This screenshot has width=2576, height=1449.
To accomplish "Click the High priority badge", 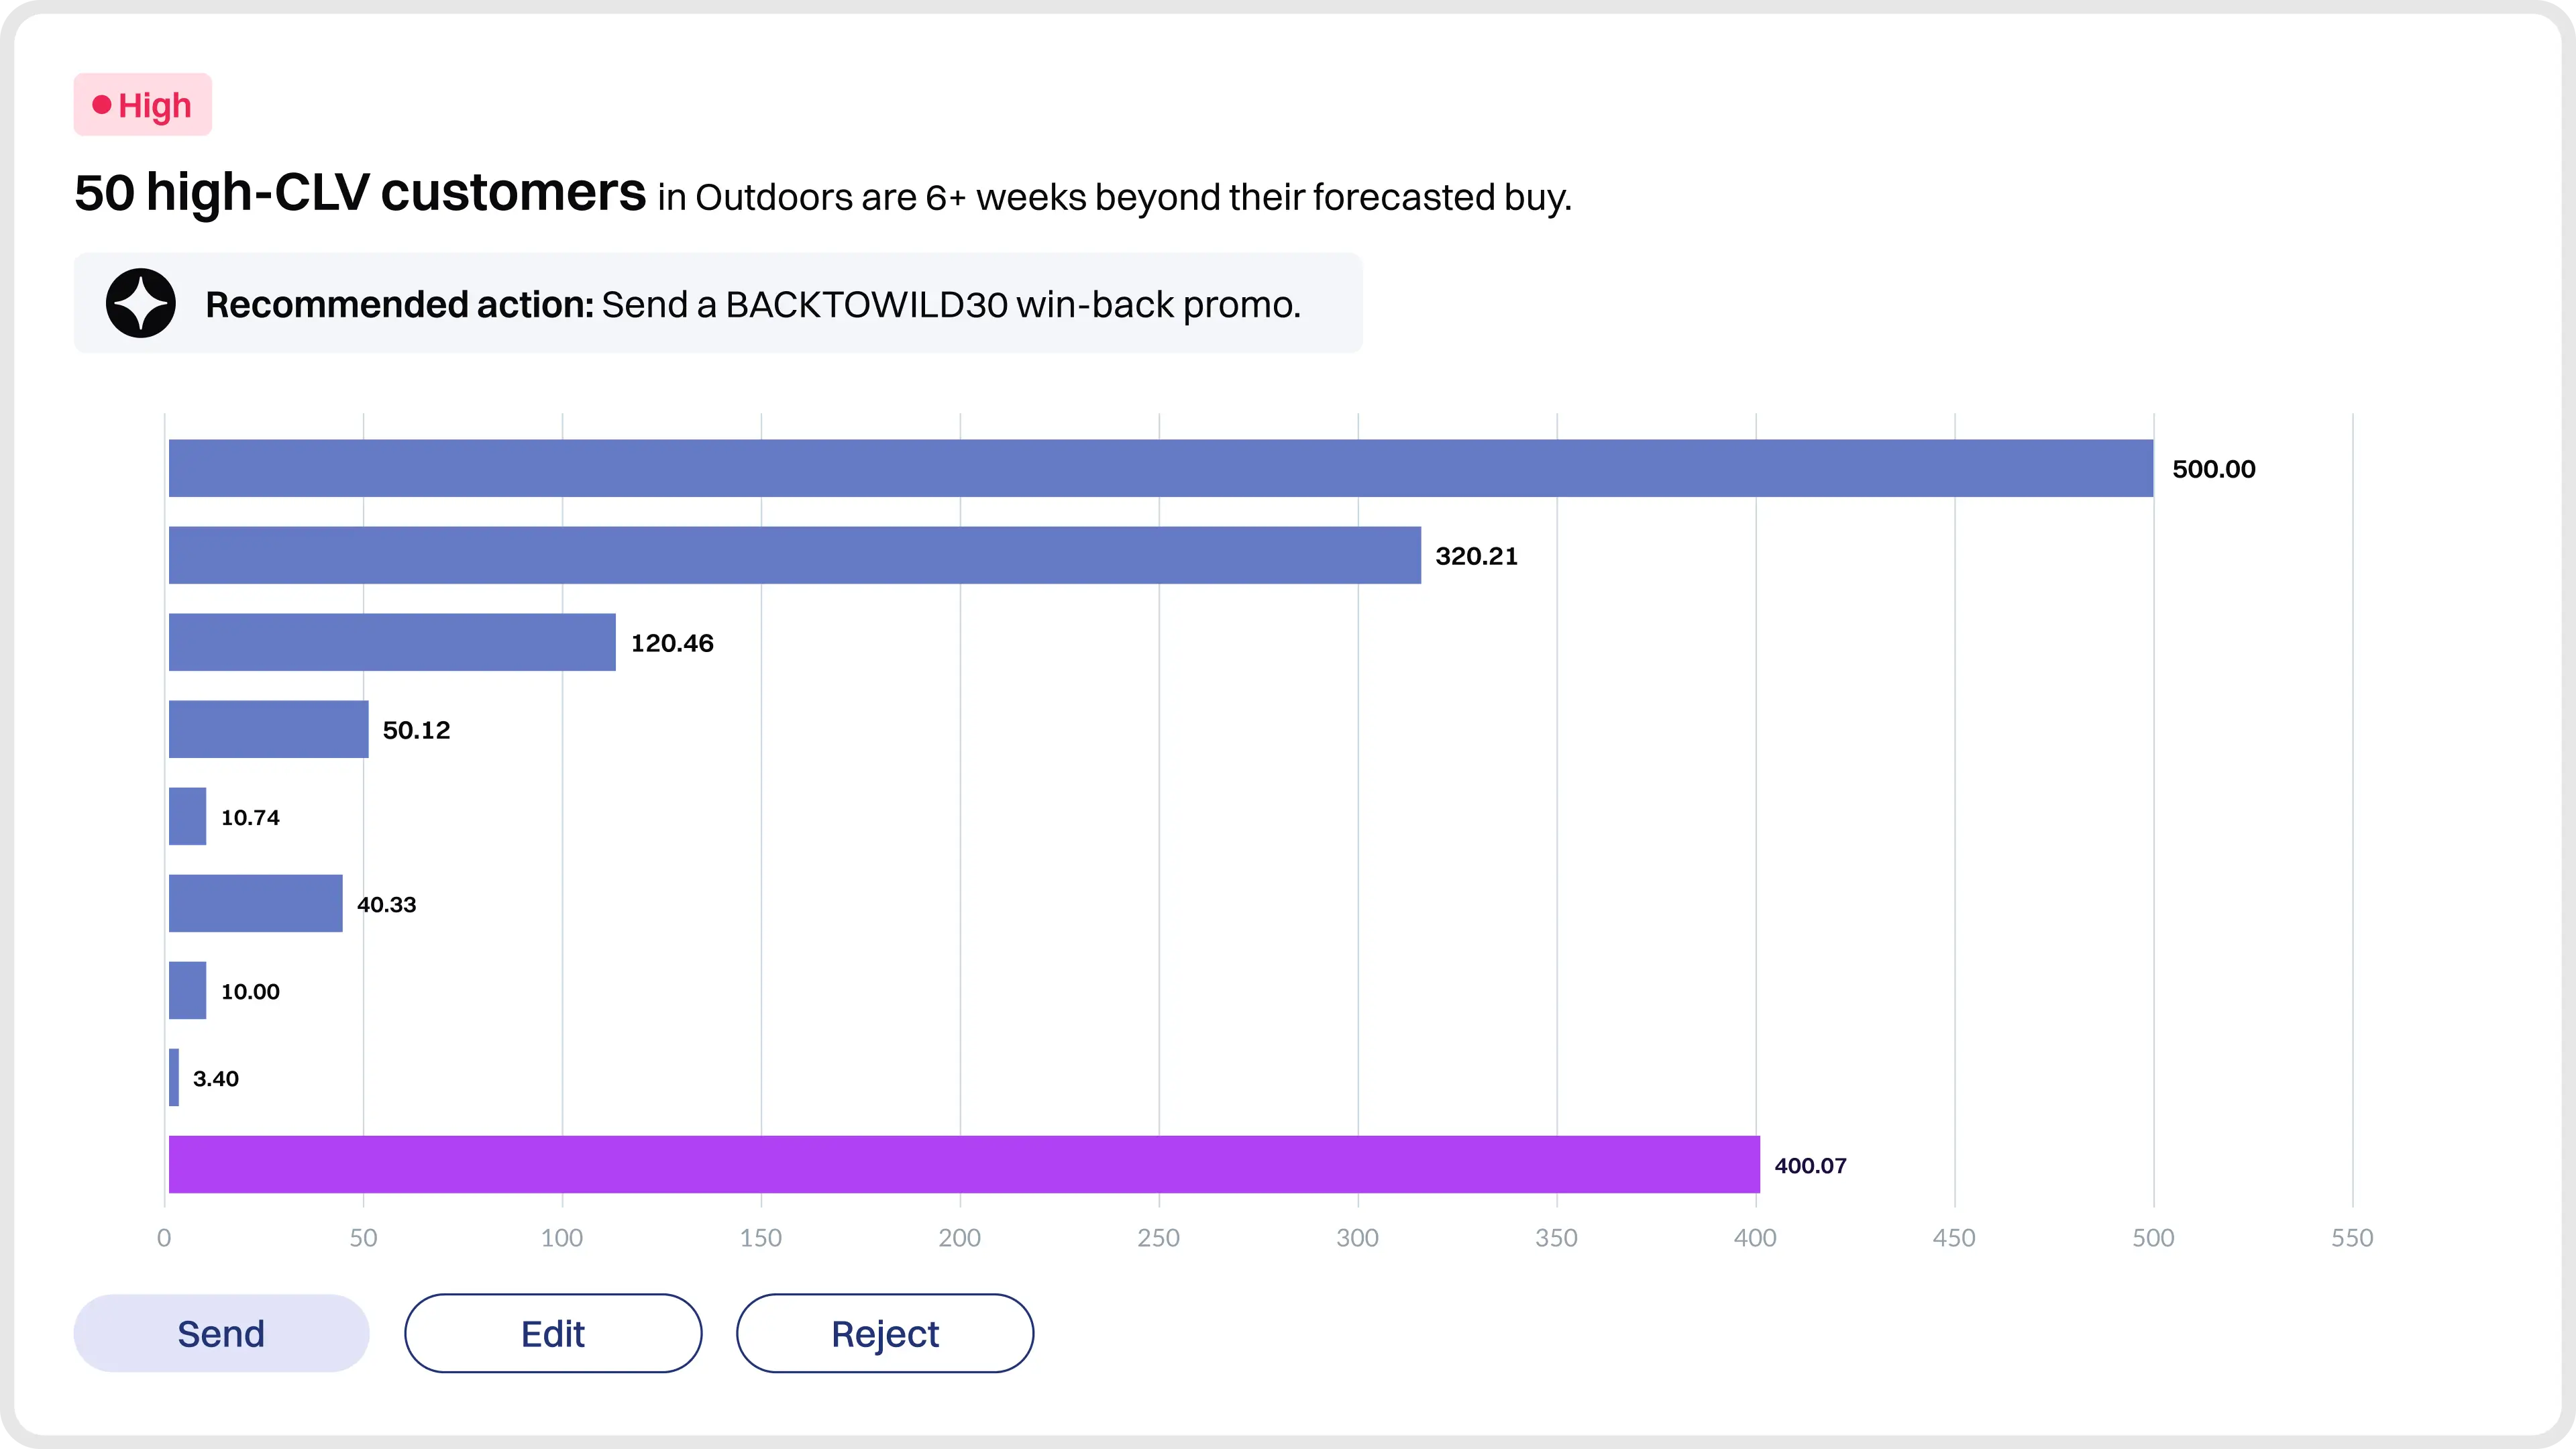I will pos(143,105).
